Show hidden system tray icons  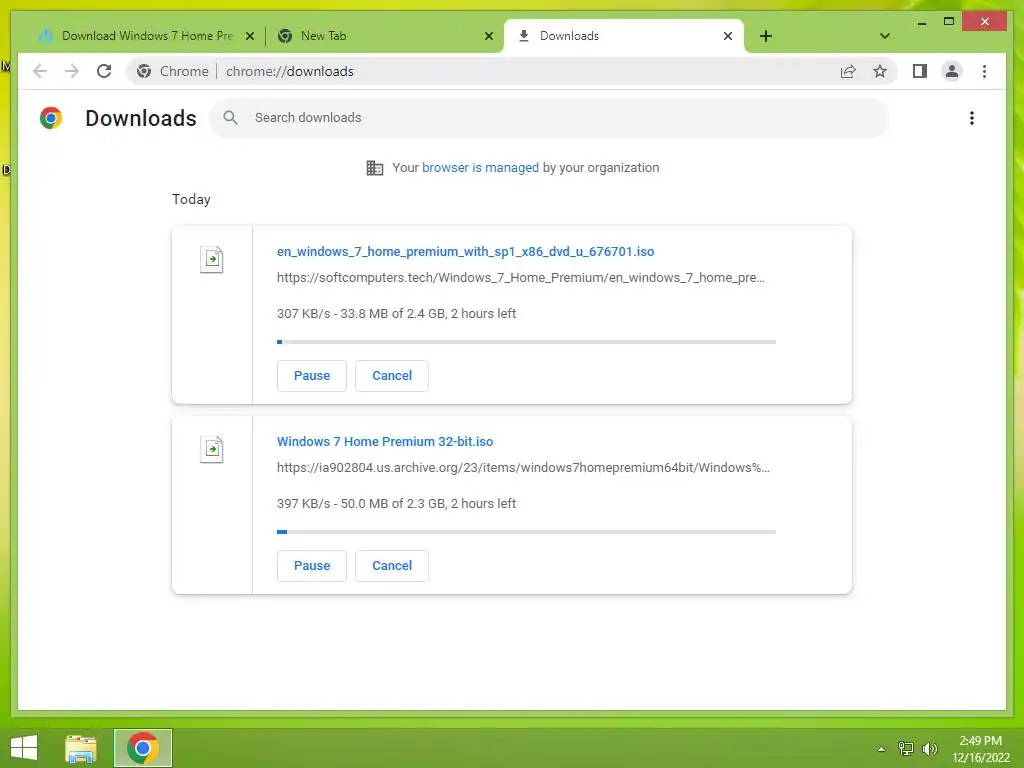pyautogui.click(x=881, y=749)
